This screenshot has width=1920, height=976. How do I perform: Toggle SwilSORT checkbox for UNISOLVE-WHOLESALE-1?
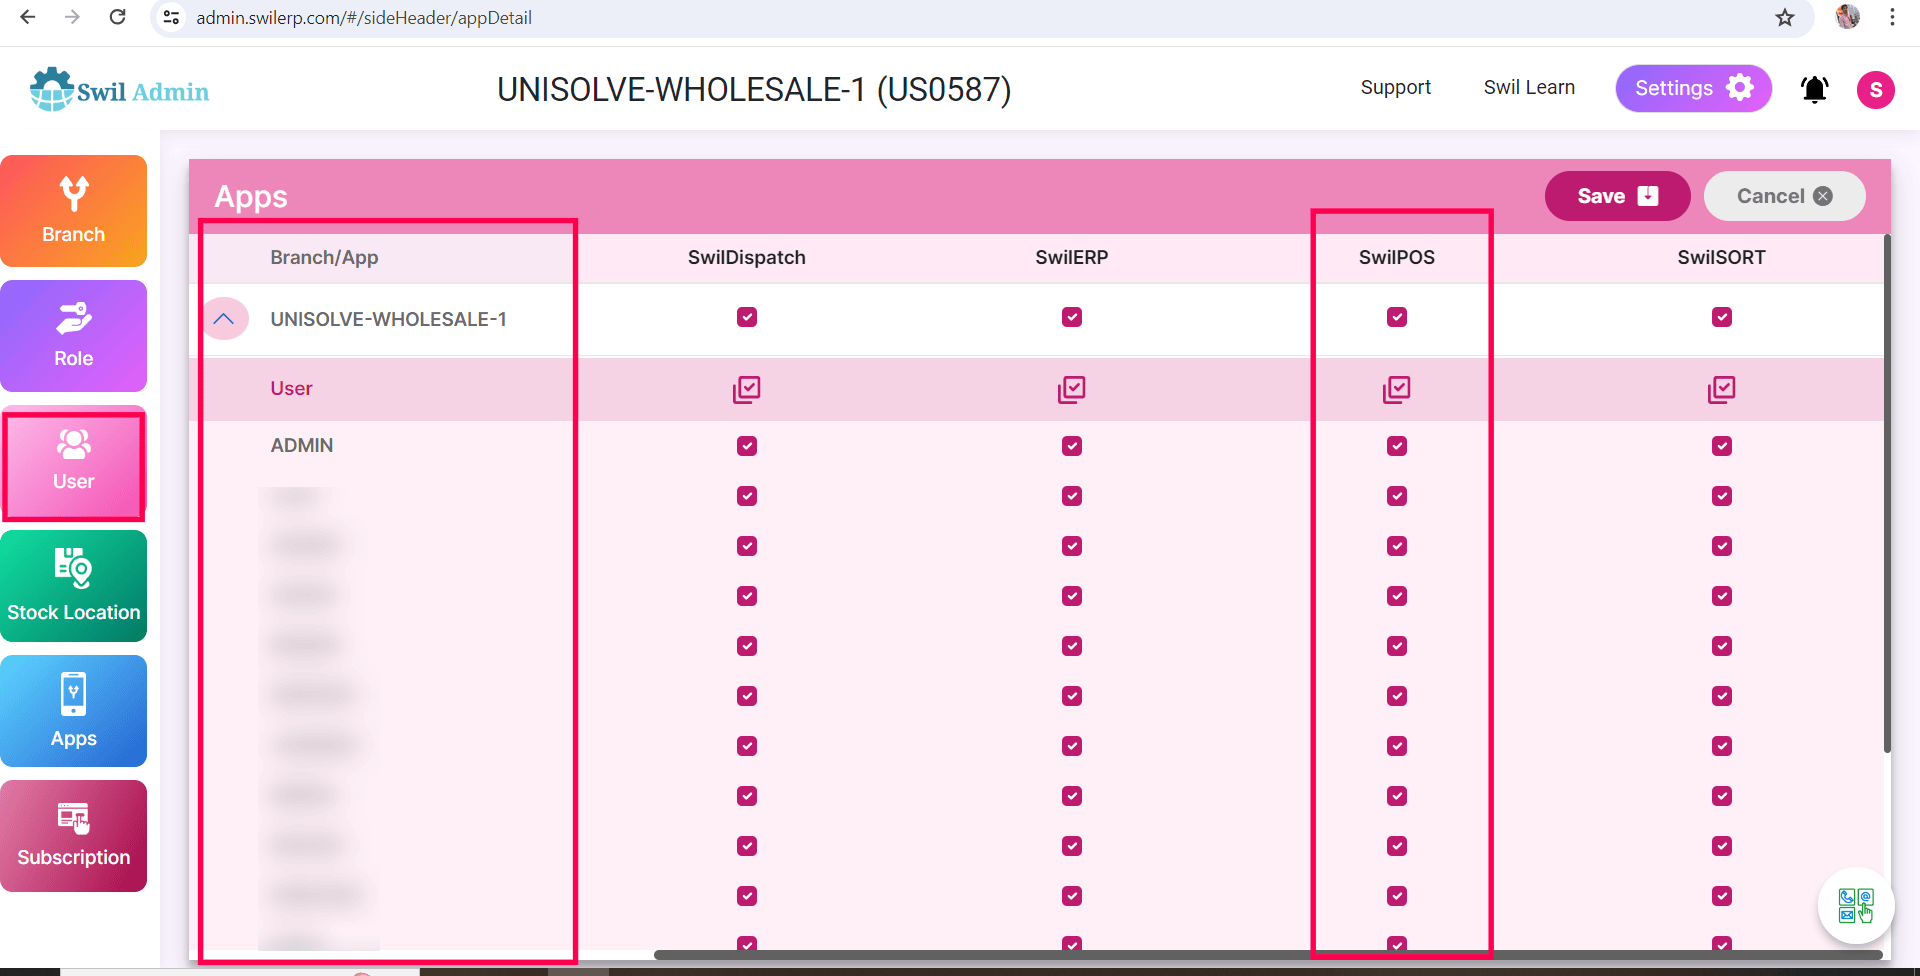coord(1722,317)
